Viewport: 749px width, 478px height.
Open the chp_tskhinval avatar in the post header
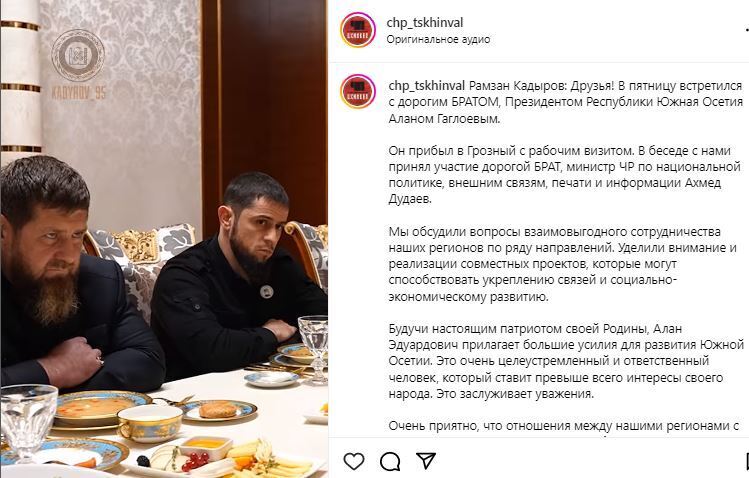tap(358, 30)
